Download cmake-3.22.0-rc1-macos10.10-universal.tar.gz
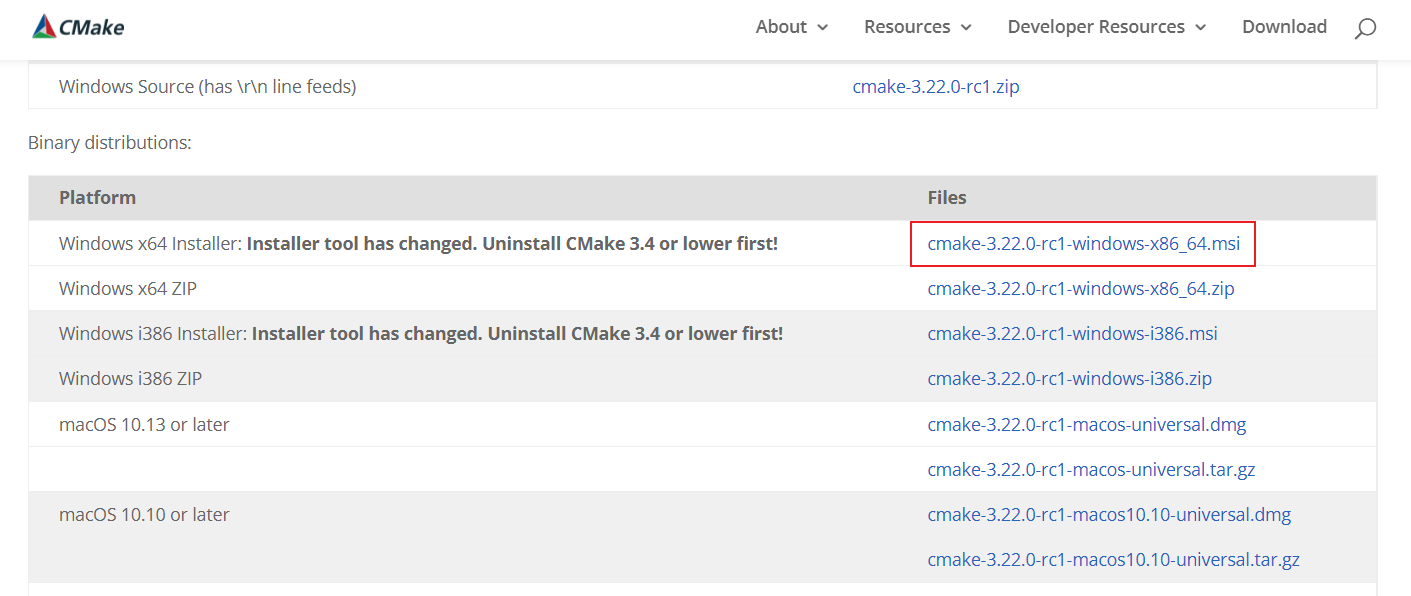Image resolution: width=1411 pixels, height=596 pixels. [1113, 560]
